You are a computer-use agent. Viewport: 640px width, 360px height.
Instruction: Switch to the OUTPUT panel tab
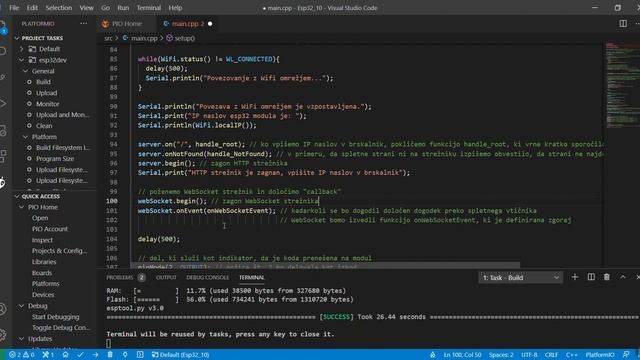166,278
